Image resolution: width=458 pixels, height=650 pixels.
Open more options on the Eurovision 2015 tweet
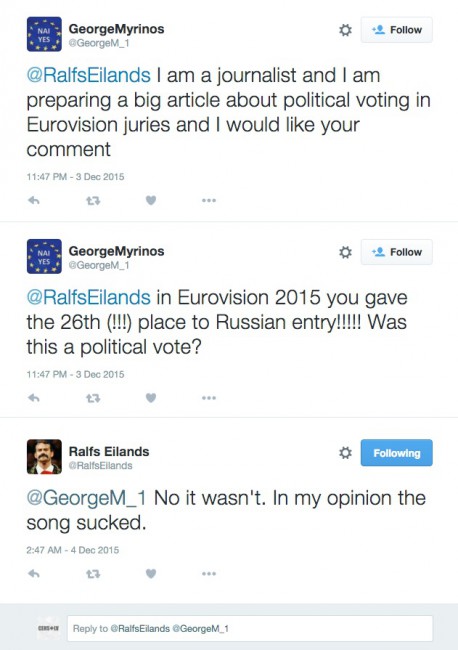[209, 398]
